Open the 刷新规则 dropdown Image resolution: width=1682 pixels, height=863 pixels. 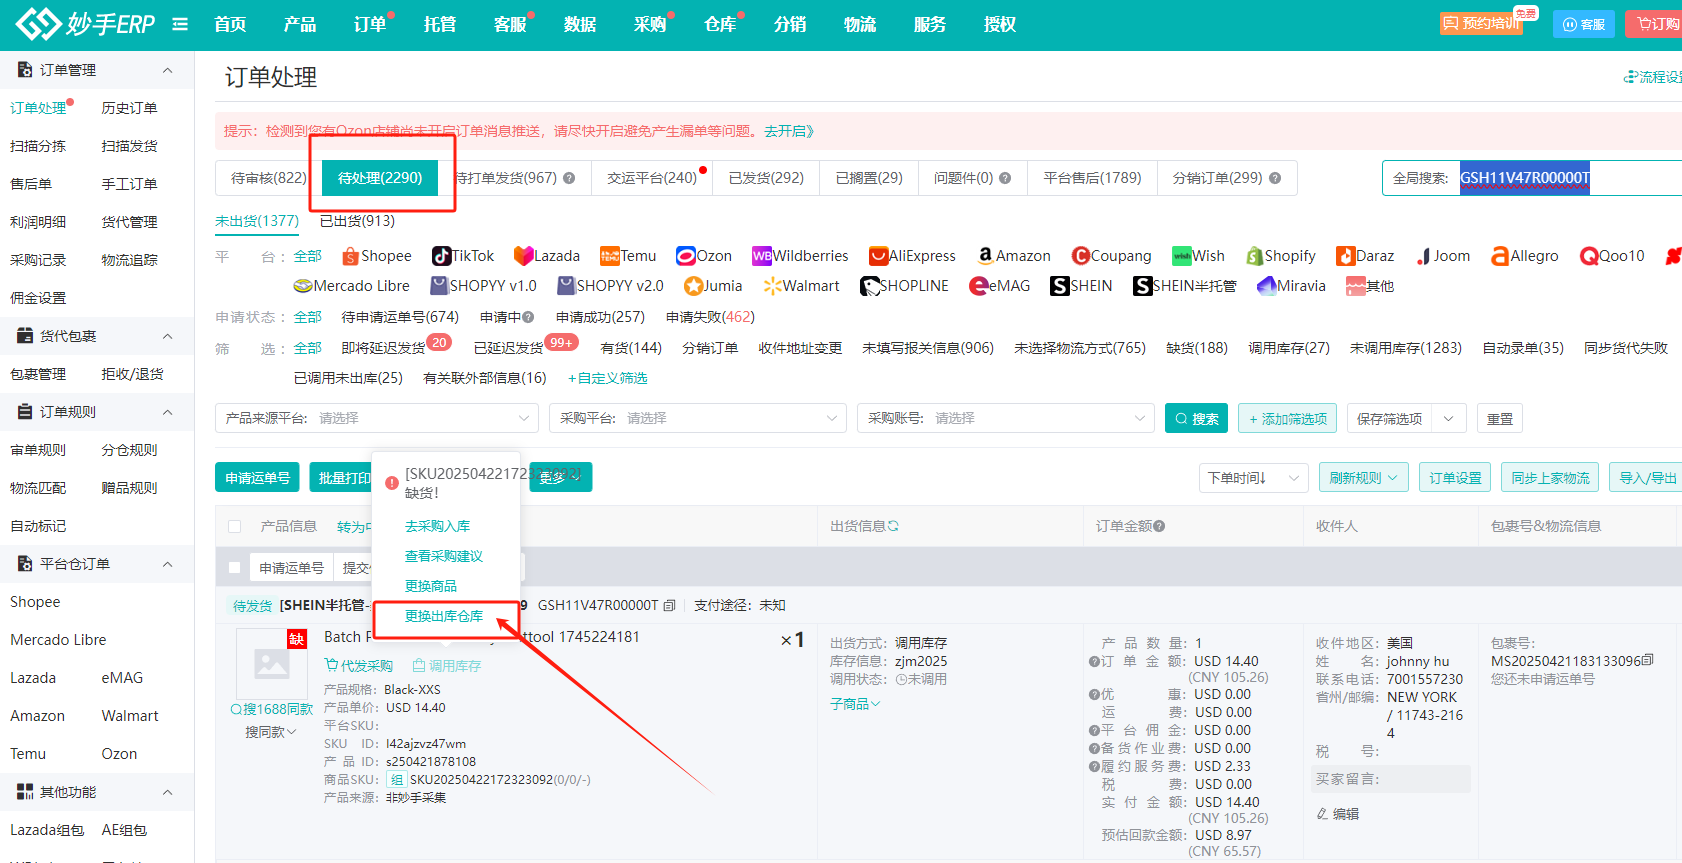(x=1364, y=478)
